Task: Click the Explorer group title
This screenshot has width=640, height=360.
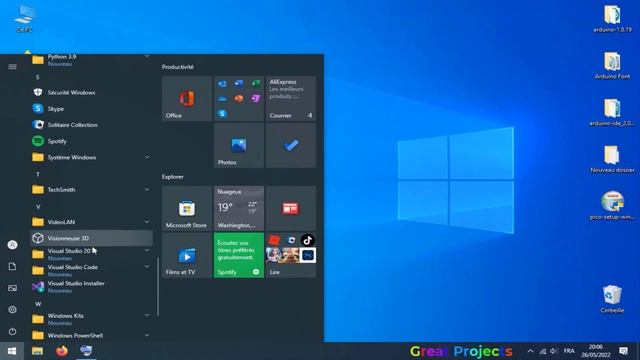Action: [x=173, y=177]
